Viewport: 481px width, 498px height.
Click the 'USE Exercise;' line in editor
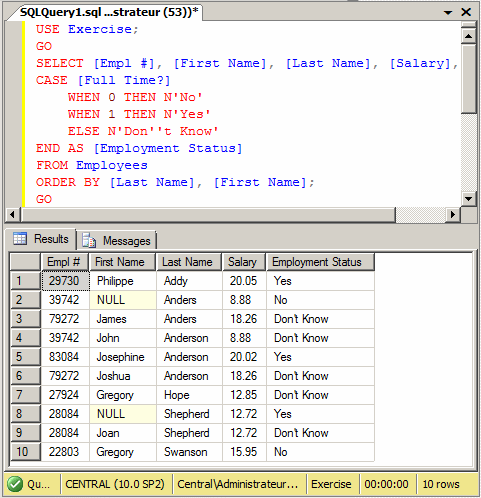click(87, 29)
